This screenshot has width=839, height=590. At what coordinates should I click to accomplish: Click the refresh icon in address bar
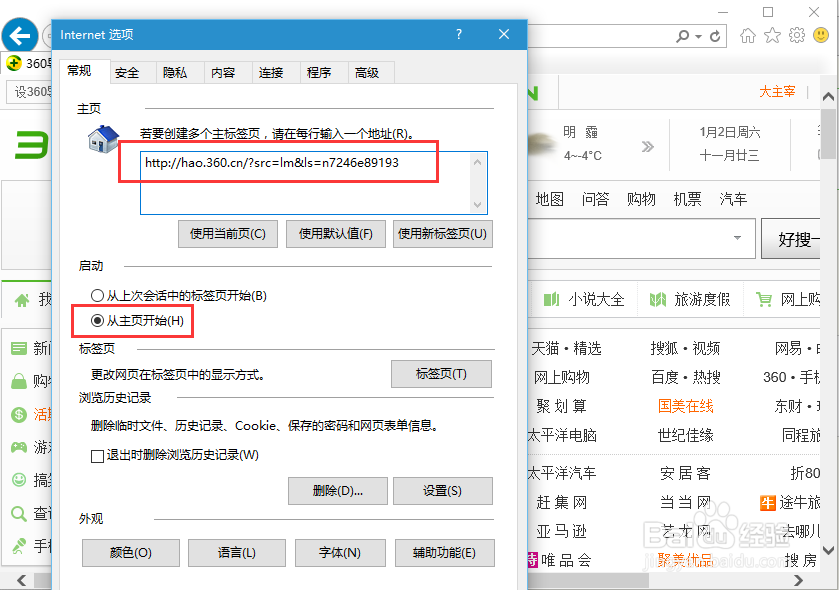click(x=715, y=36)
